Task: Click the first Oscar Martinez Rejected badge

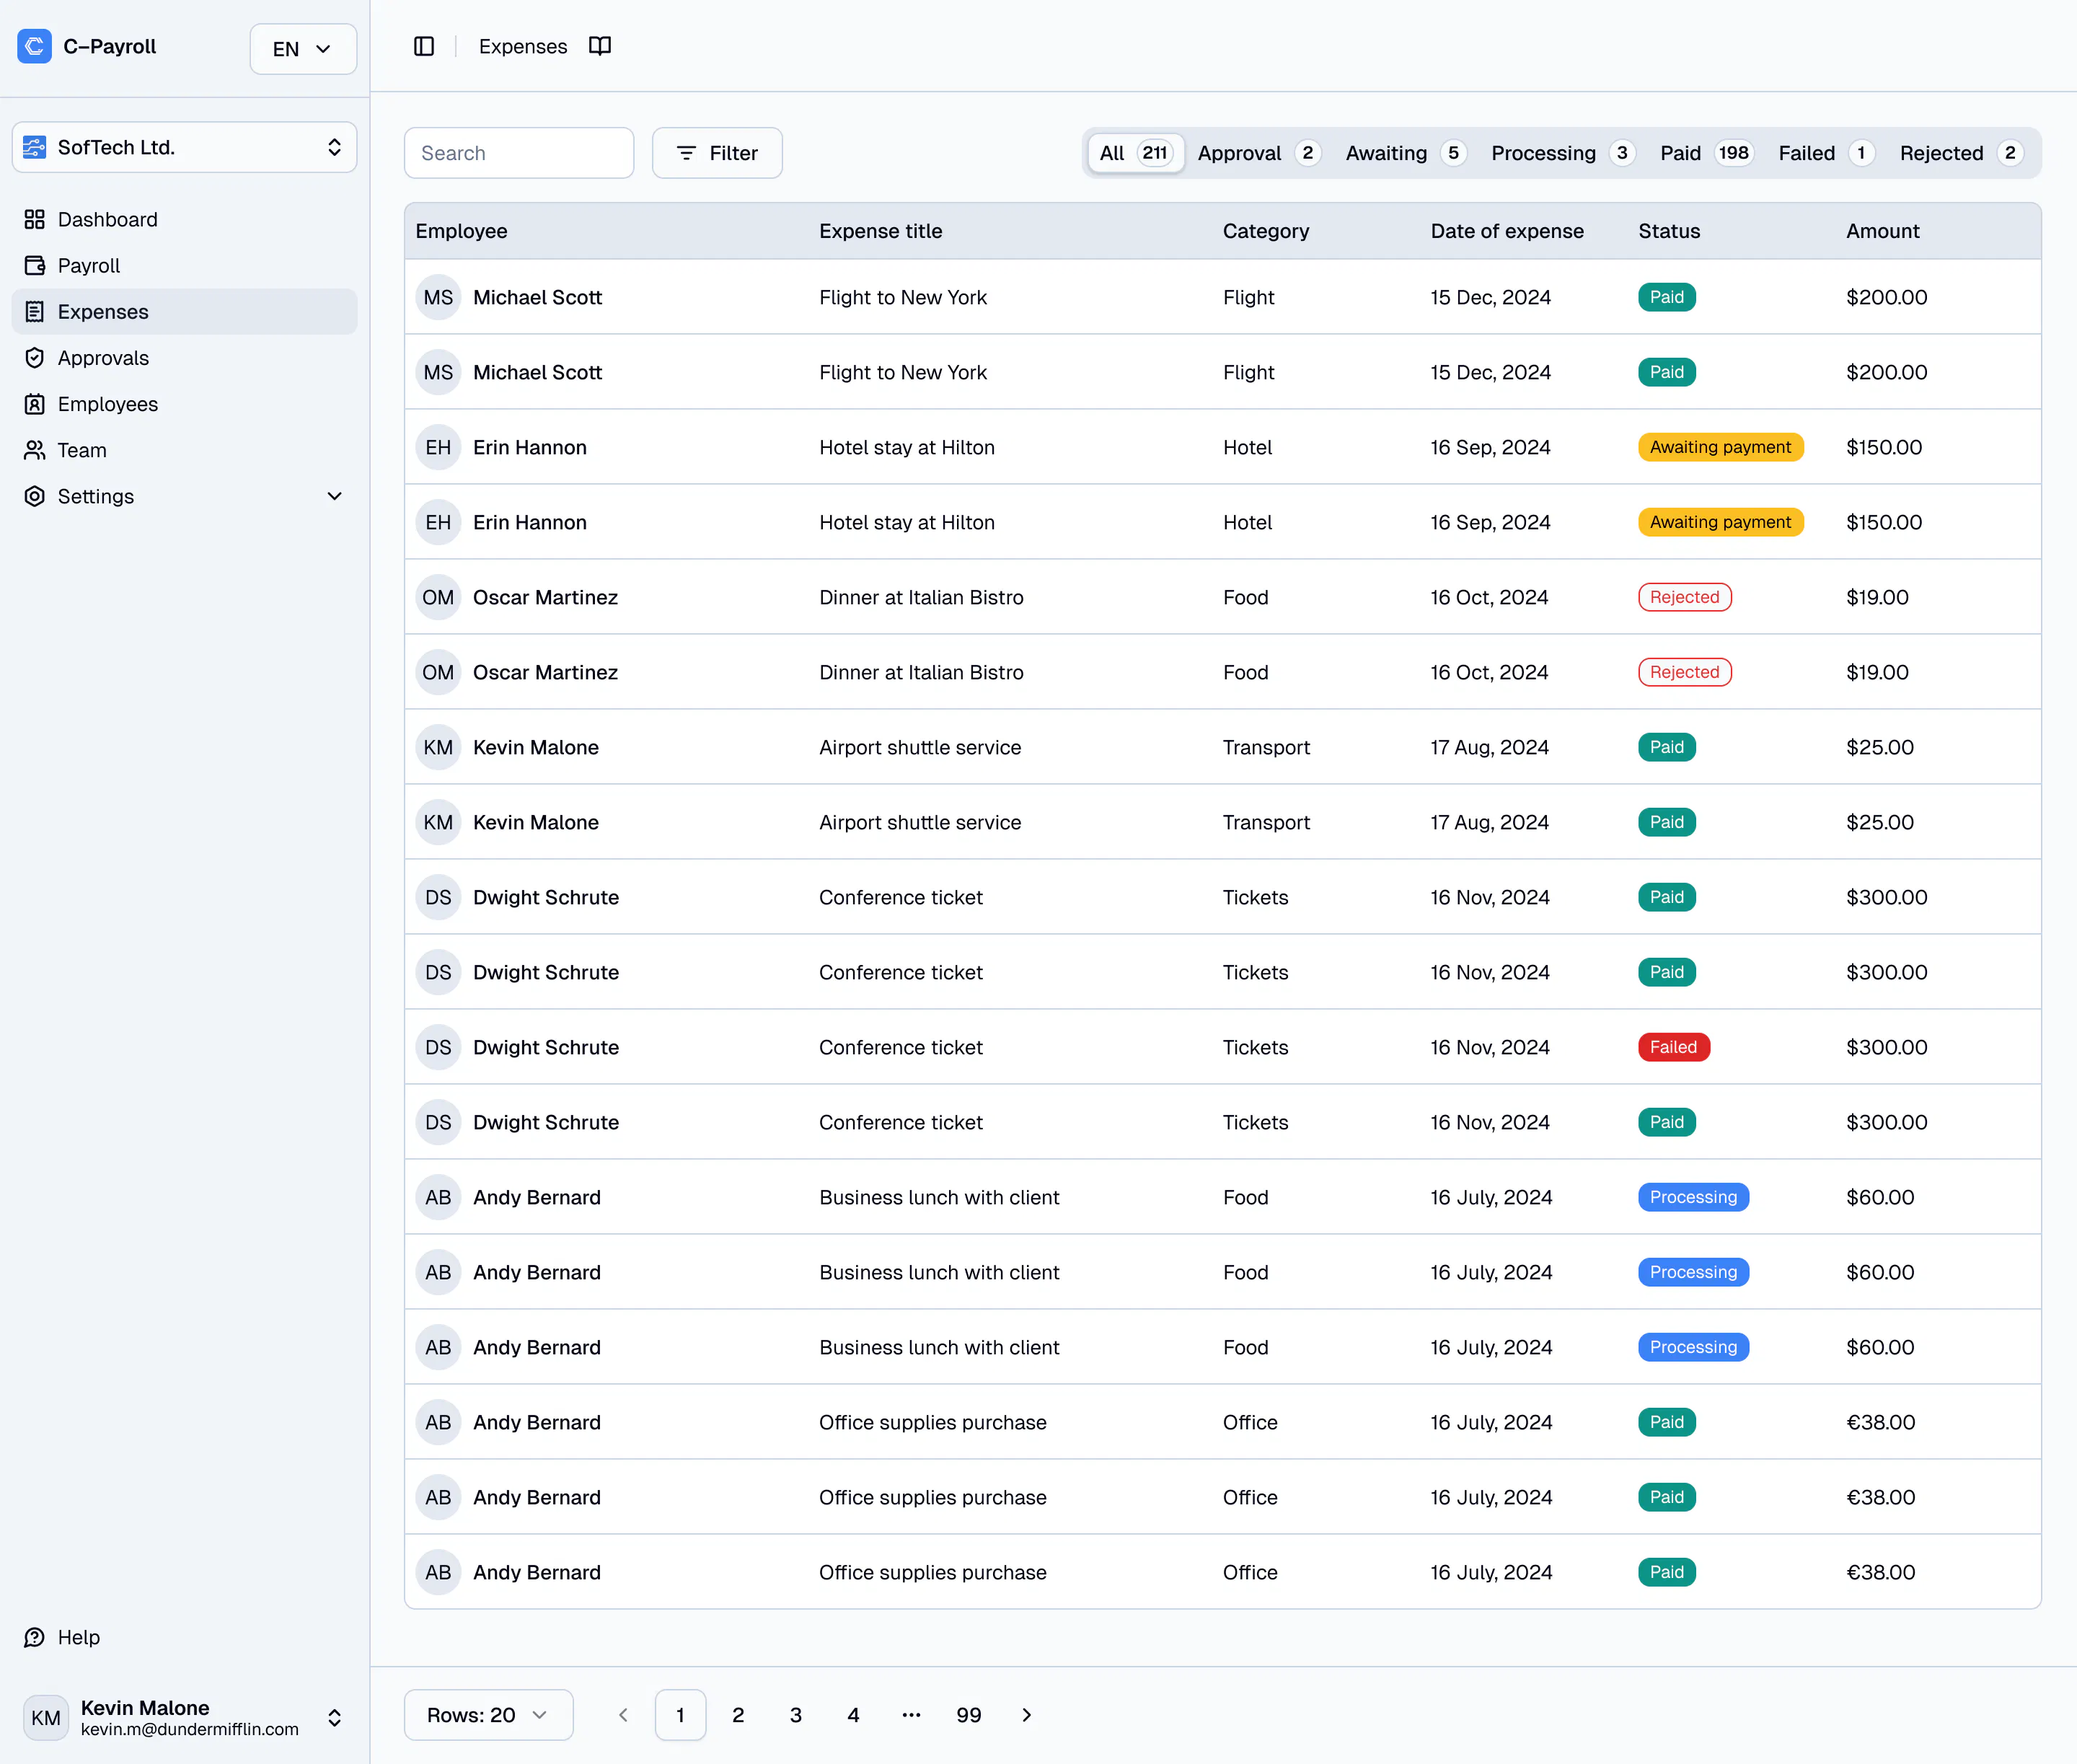Action: click(x=1684, y=597)
